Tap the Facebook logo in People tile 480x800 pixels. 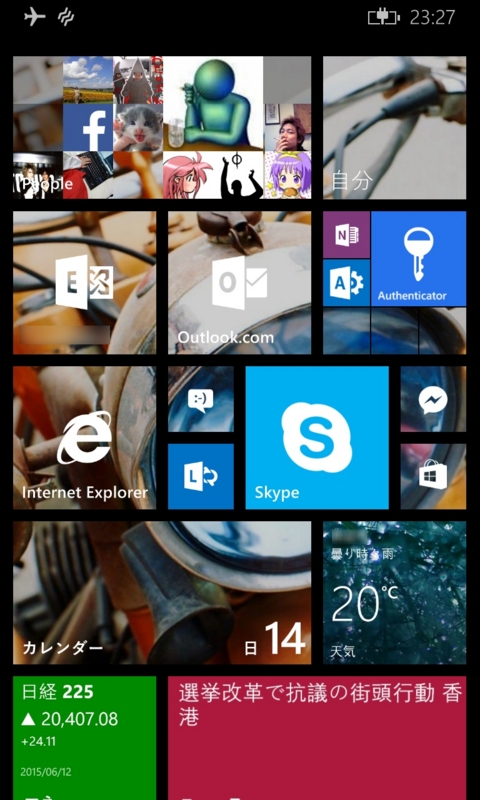pyautogui.click(x=88, y=128)
